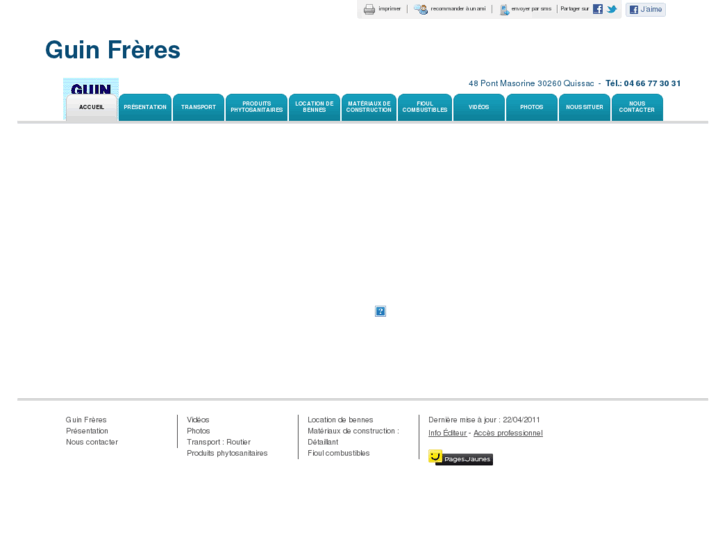Screen dimensions: 727x545
Task: Open Produits Phytosanitaires tab
Action: pos(256,108)
